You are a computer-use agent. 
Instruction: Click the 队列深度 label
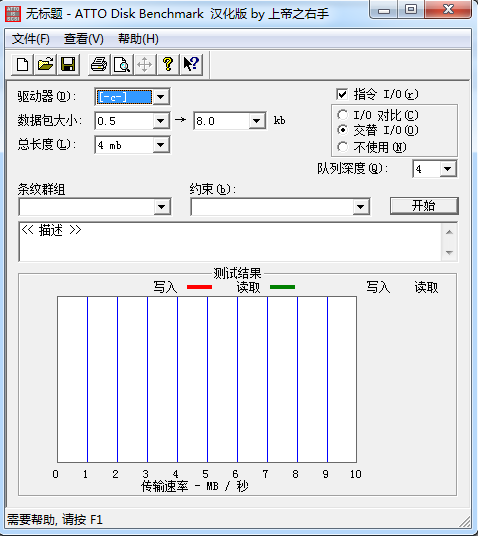pos(352,169)
